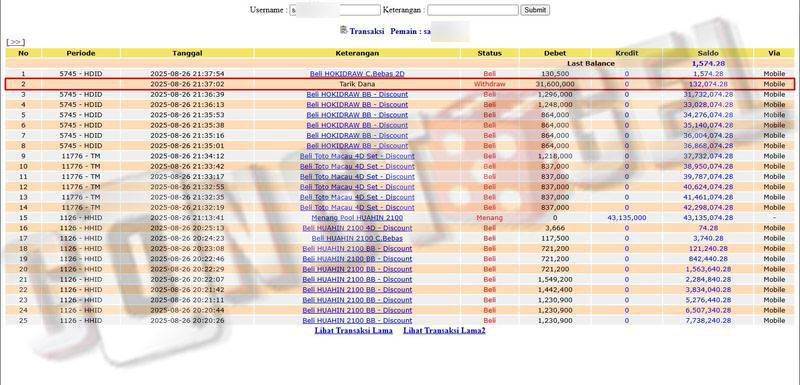Open row 25 Beli HUAHIN 2100 BB link
The width and height of the screenshot is (800, 385).
357,320
